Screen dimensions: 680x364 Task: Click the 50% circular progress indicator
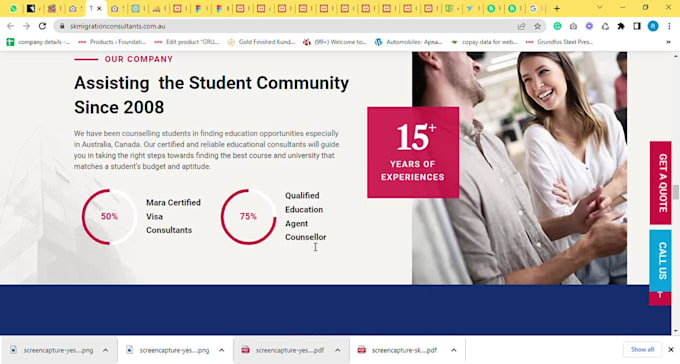pos(109,216)
